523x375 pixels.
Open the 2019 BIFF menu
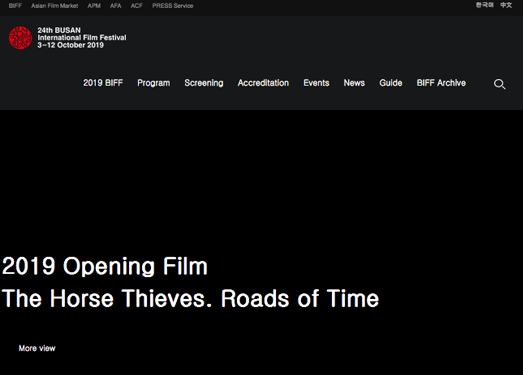pyautogui.click(x=103, y=83)
